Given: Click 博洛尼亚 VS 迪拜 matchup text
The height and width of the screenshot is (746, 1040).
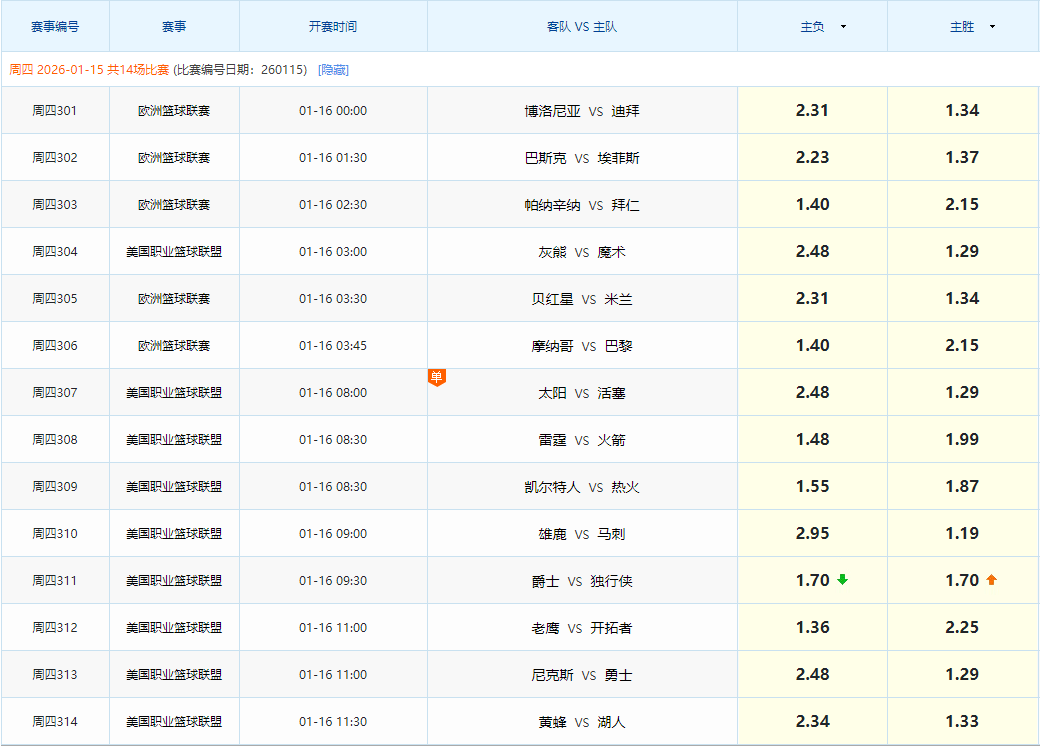Looking at the screenshot, I should (582, 111).
